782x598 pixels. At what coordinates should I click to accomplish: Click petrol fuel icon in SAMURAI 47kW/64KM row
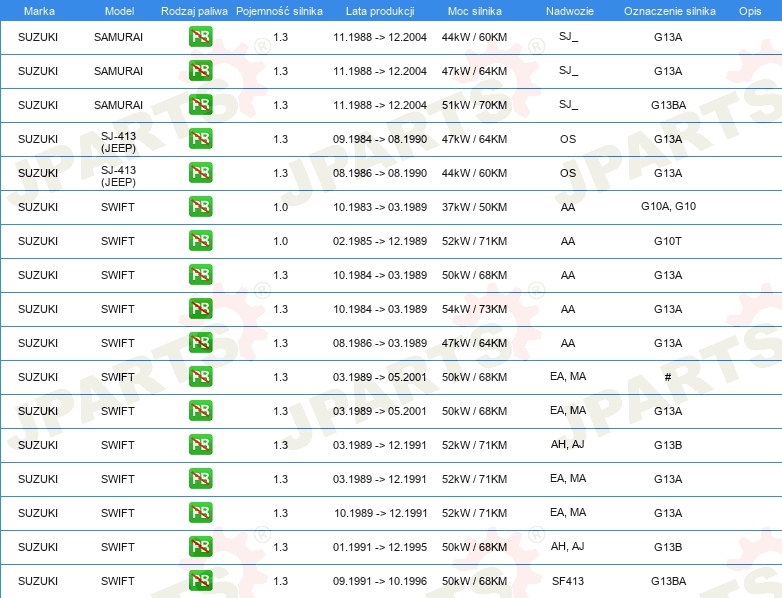[200, 71]
